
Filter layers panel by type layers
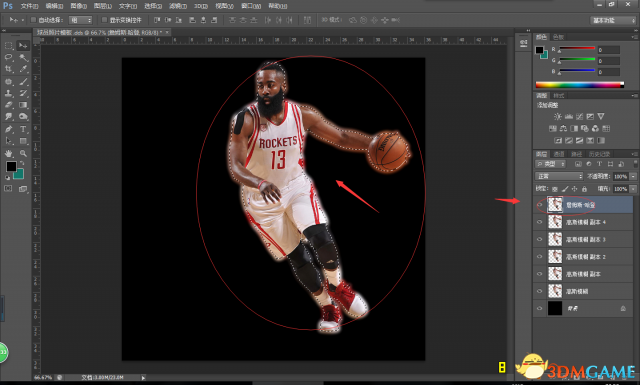coord(599,164)
